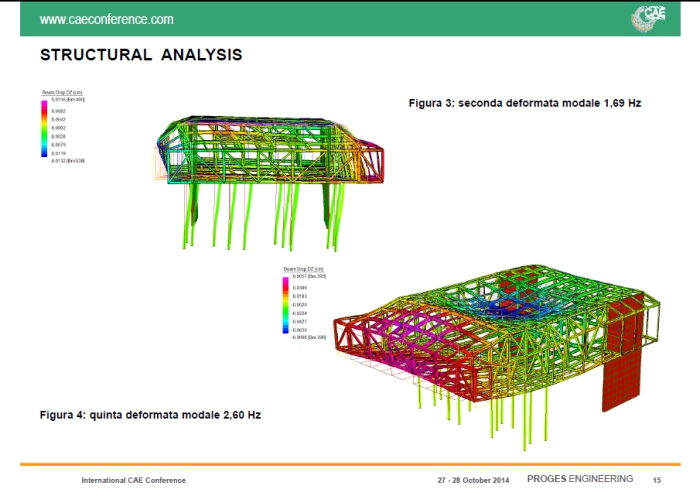Screen dimensions: 700x496
Task: Select the Figura 3 caption text
Action: click(x=524, y=104)
